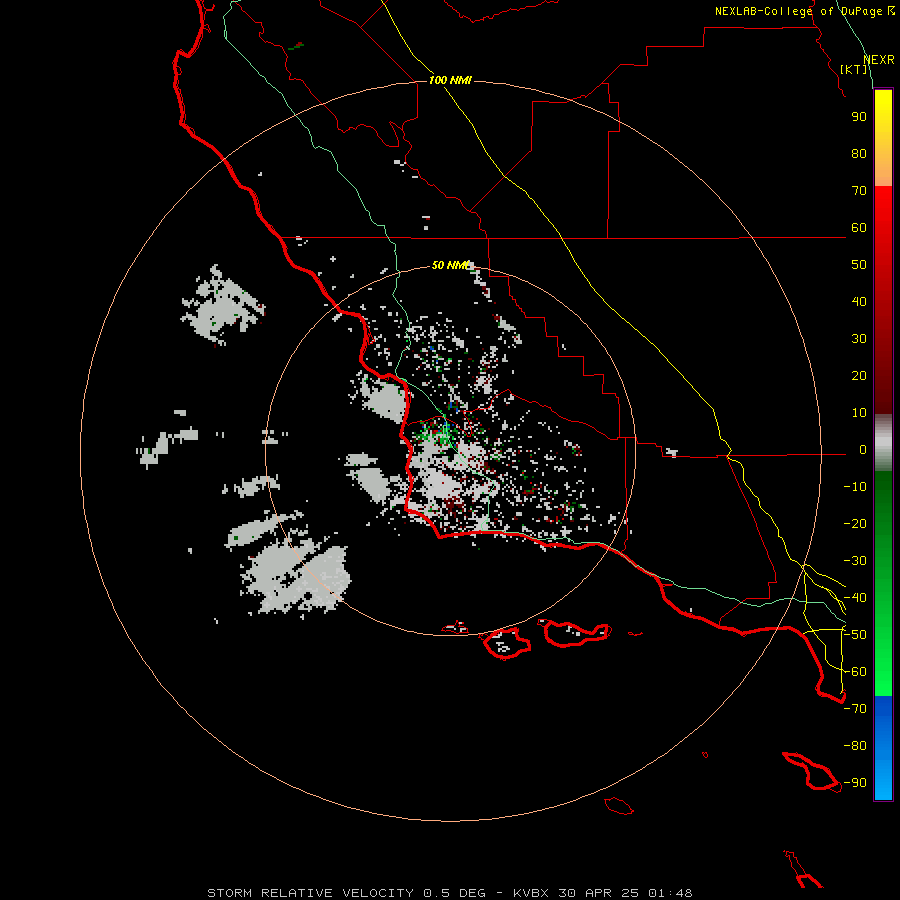Click the [KT] units label
Image resolution: width=900 pixels, height=900 pixels.
click(x=854, y=69)
